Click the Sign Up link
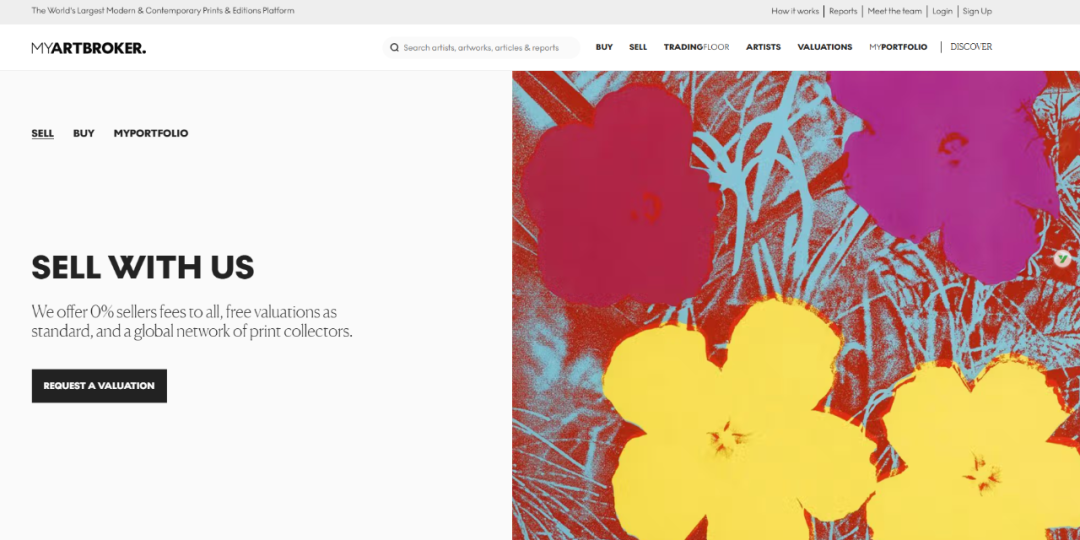The height and width of the screenshot is (540, 1080). click(977, 11)
